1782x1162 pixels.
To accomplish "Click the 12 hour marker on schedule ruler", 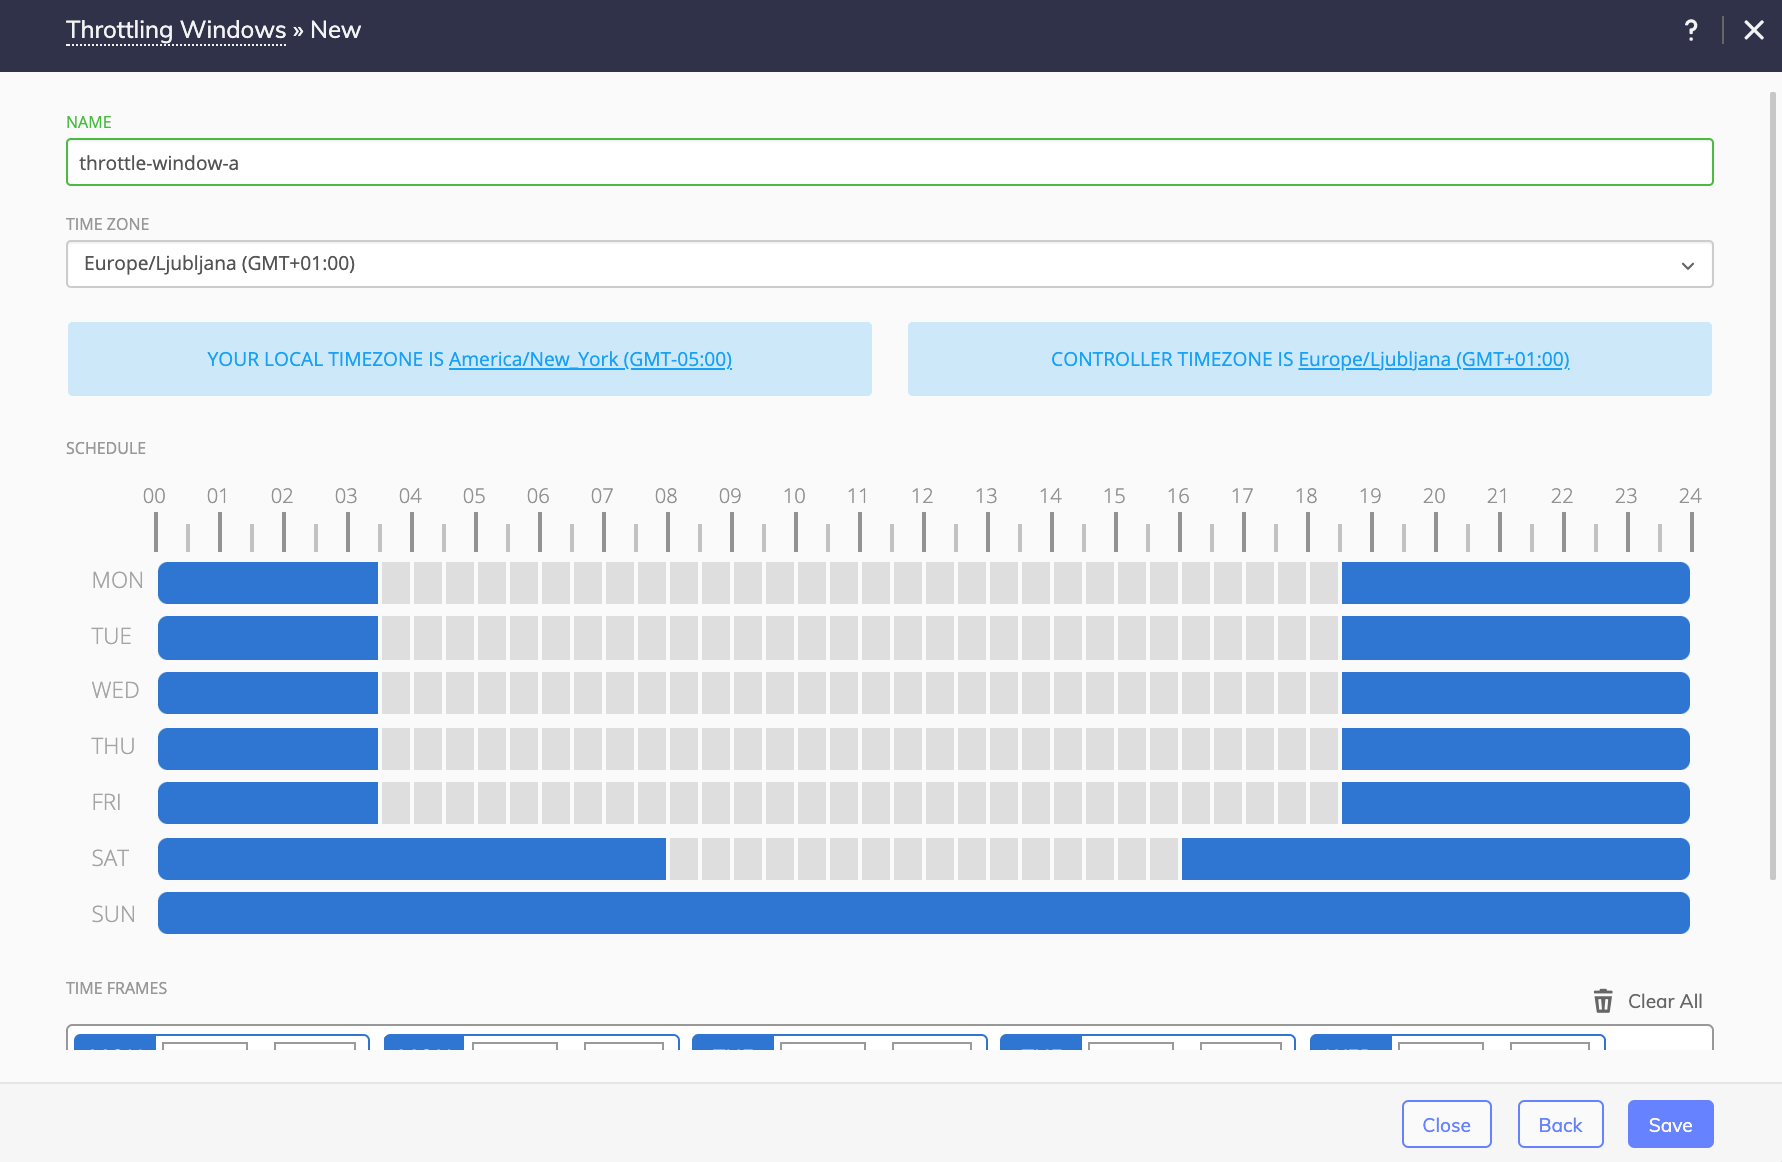I will [x=922, y=496].
